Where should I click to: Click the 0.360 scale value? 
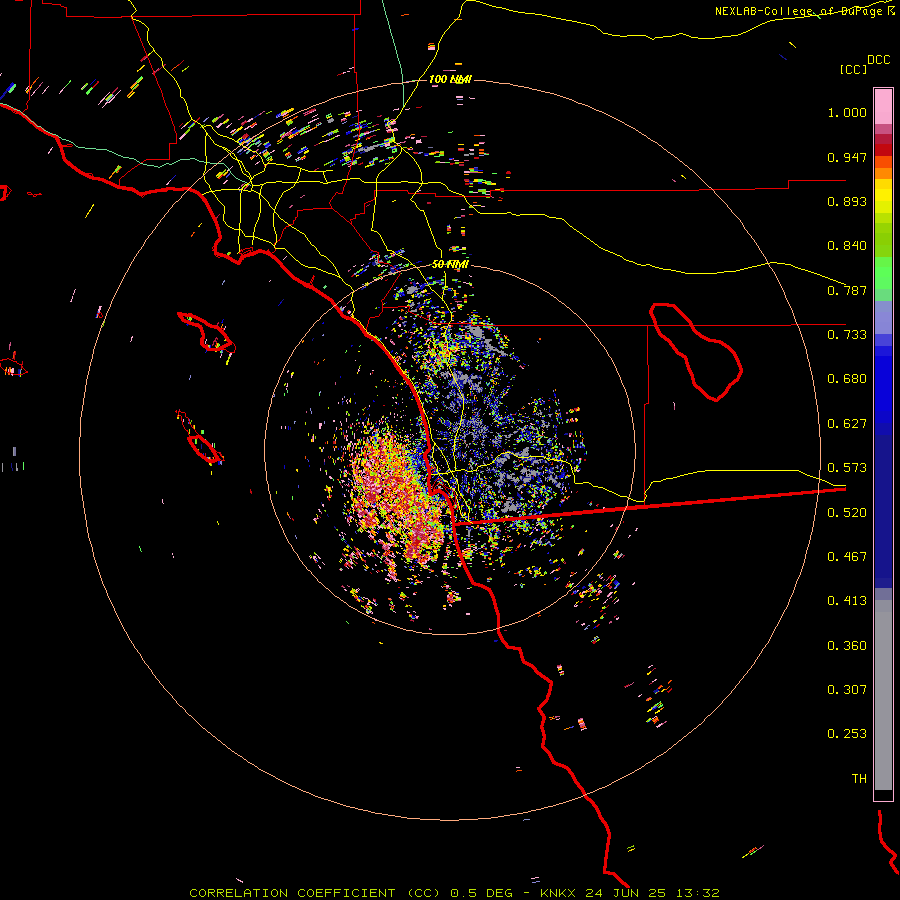coord(847,646)
